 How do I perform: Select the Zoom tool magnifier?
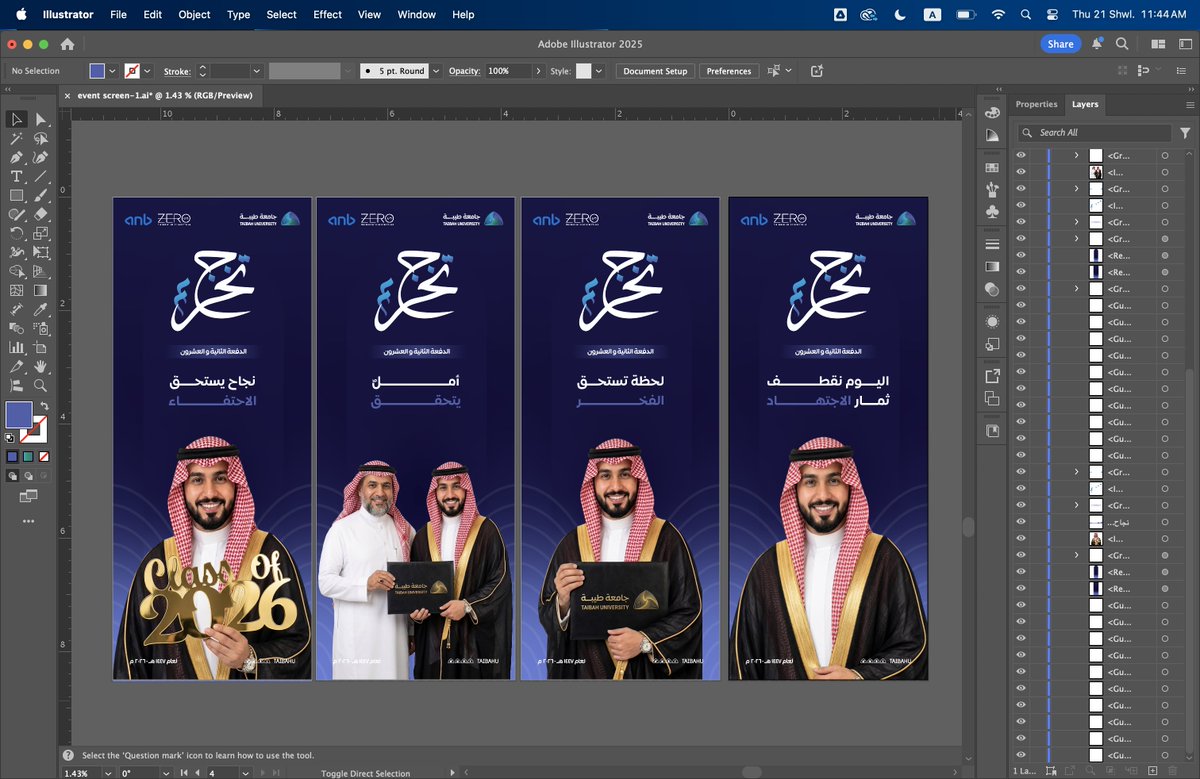(41, 385)
